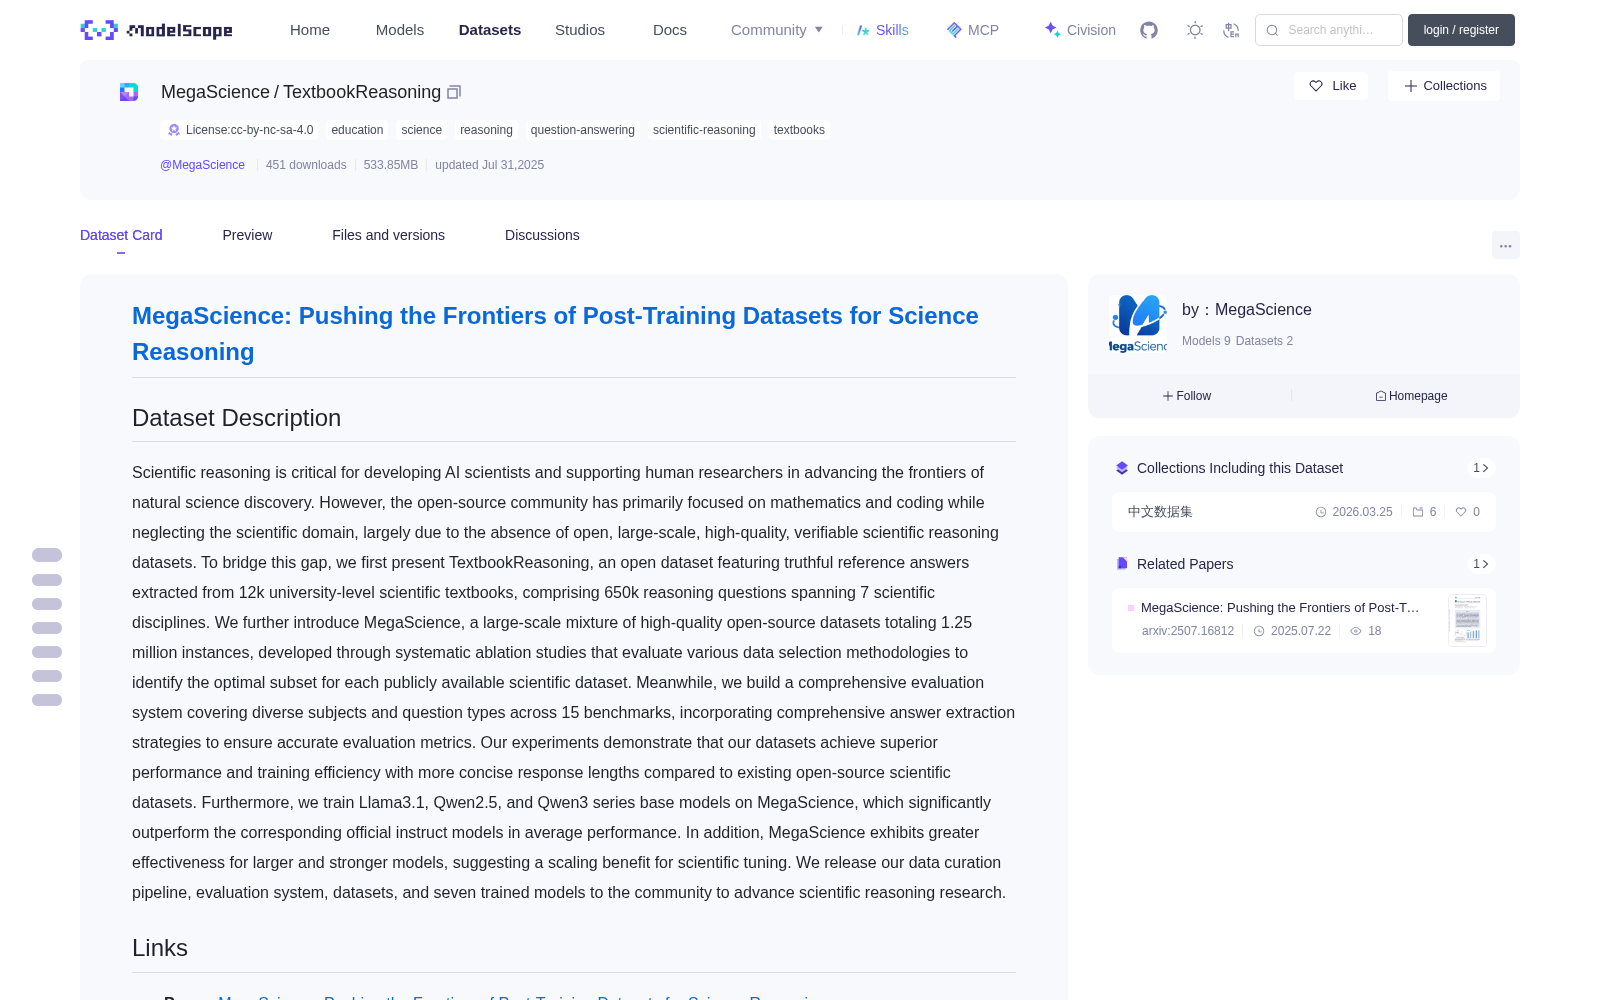Click the MCP diamond icon
1600x1000 pixels.
[x=954, y=30]
